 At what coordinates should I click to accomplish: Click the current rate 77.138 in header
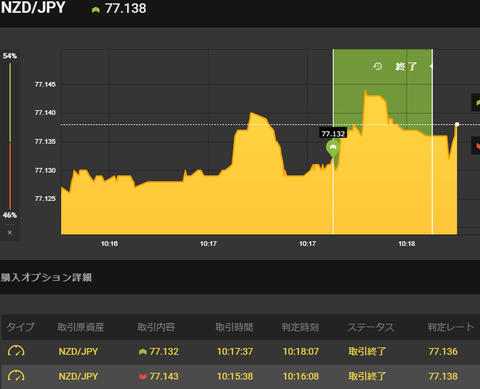126,9
